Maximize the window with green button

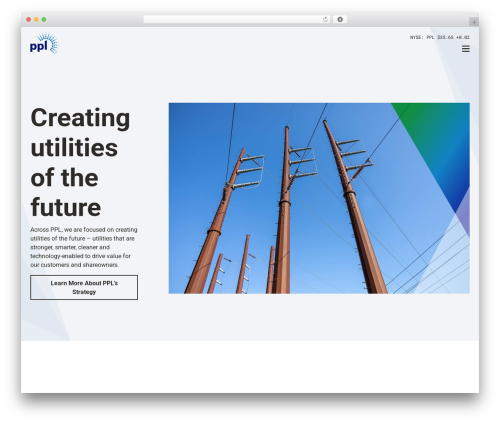coord(44,20)
